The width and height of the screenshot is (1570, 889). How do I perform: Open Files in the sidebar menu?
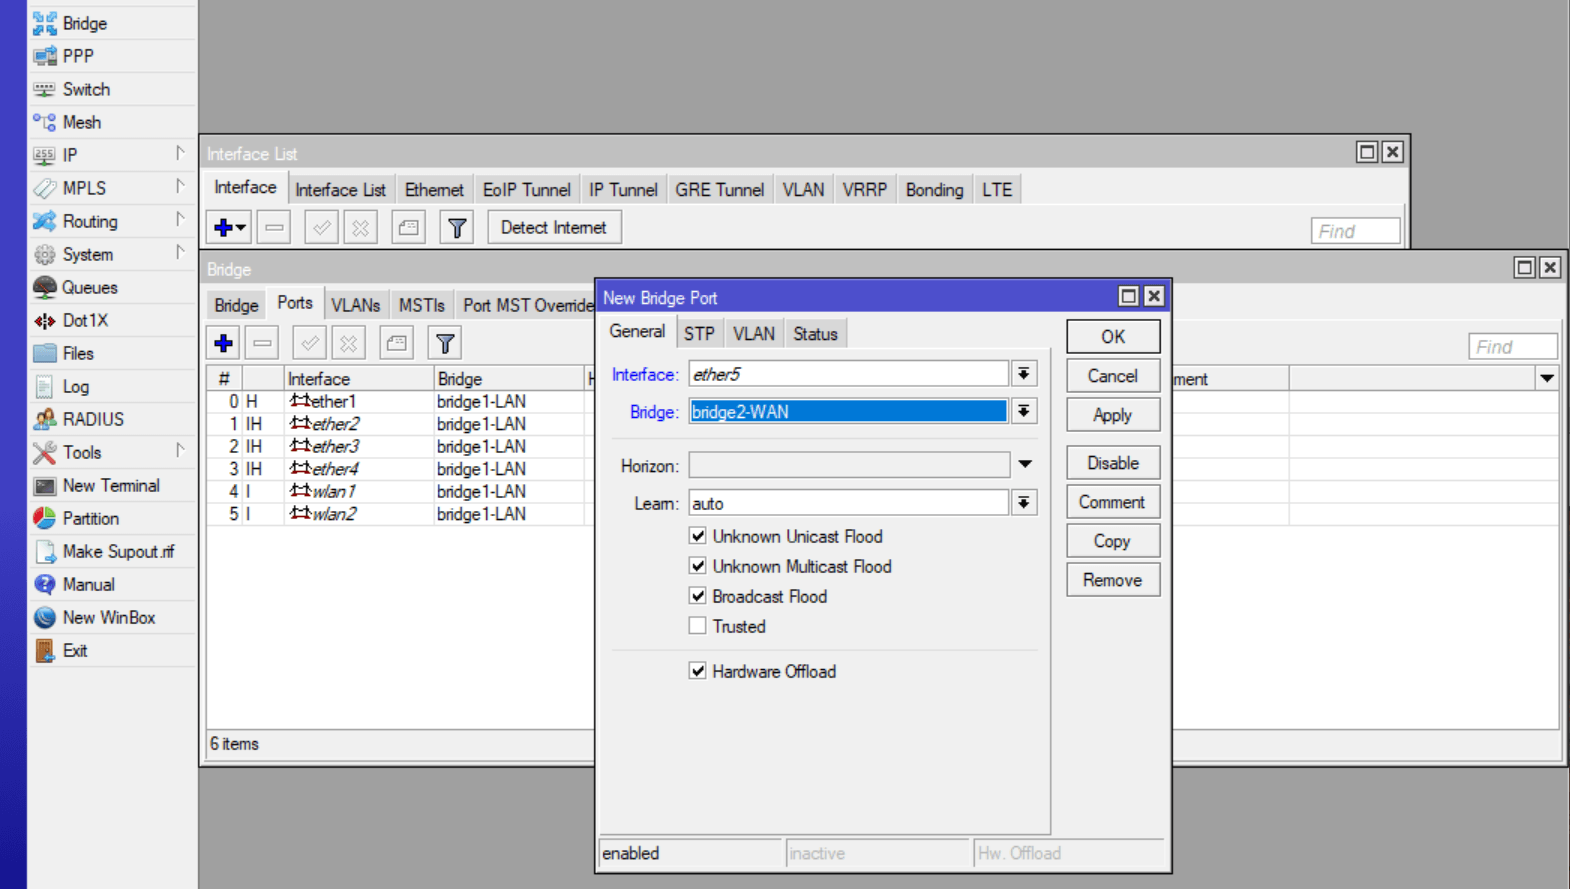click(x=77, y=354)
